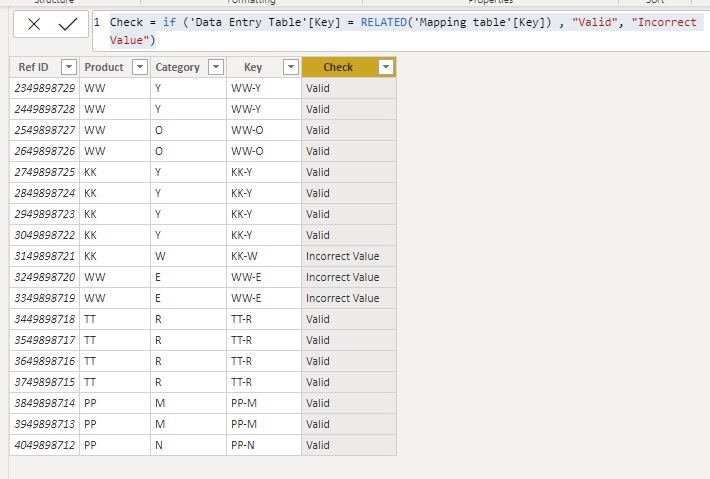The image size is (710, 479).
Task: Select Incorrect Value in the KK-W row
Action: click(349, 256)
